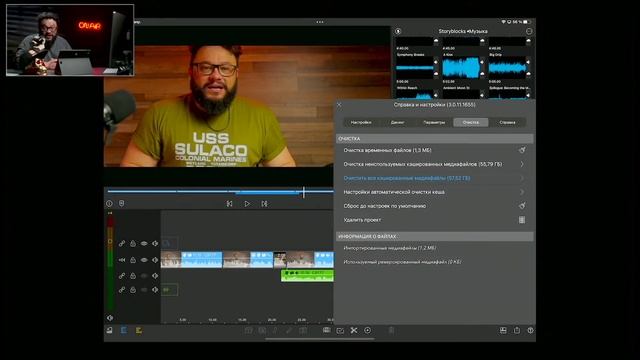Mute the main video track audio

[x=155, y=260]
